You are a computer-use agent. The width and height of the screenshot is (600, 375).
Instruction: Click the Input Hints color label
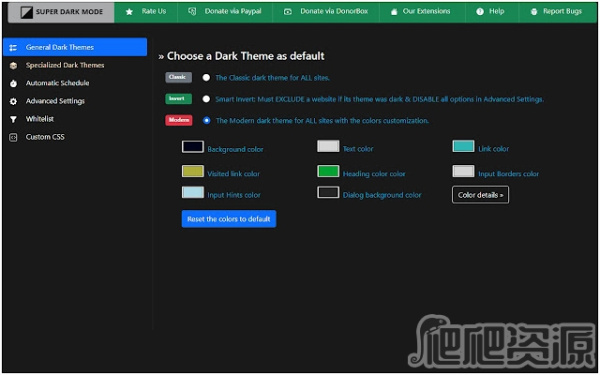pos(234,195)
